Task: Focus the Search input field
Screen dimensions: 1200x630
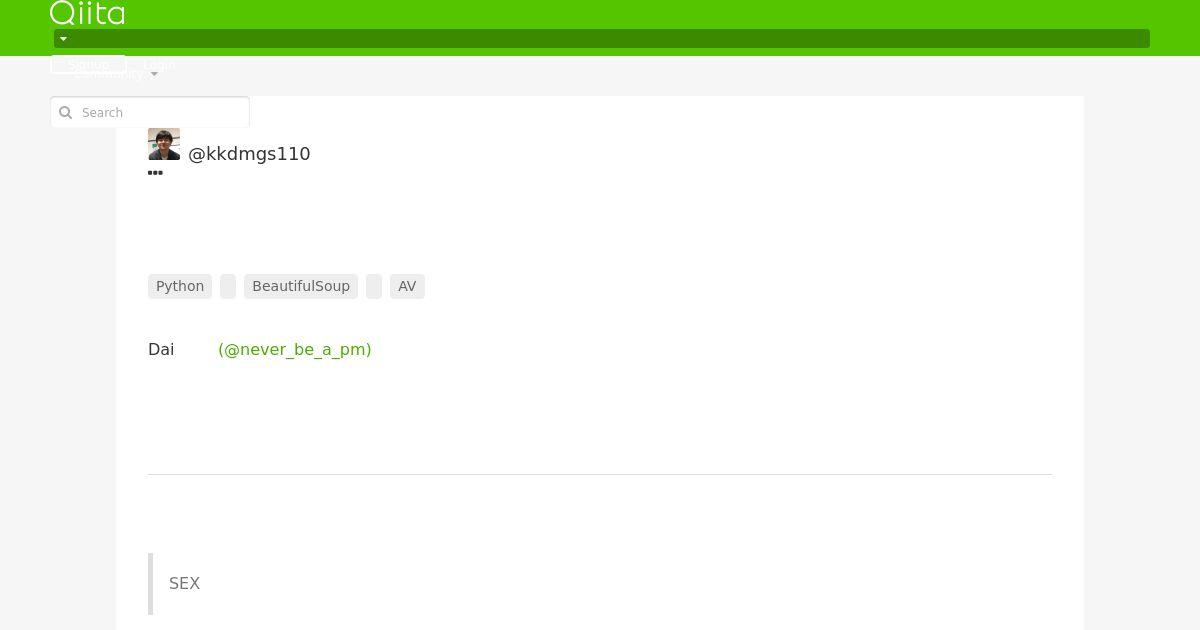Action: tap(150, 112)
